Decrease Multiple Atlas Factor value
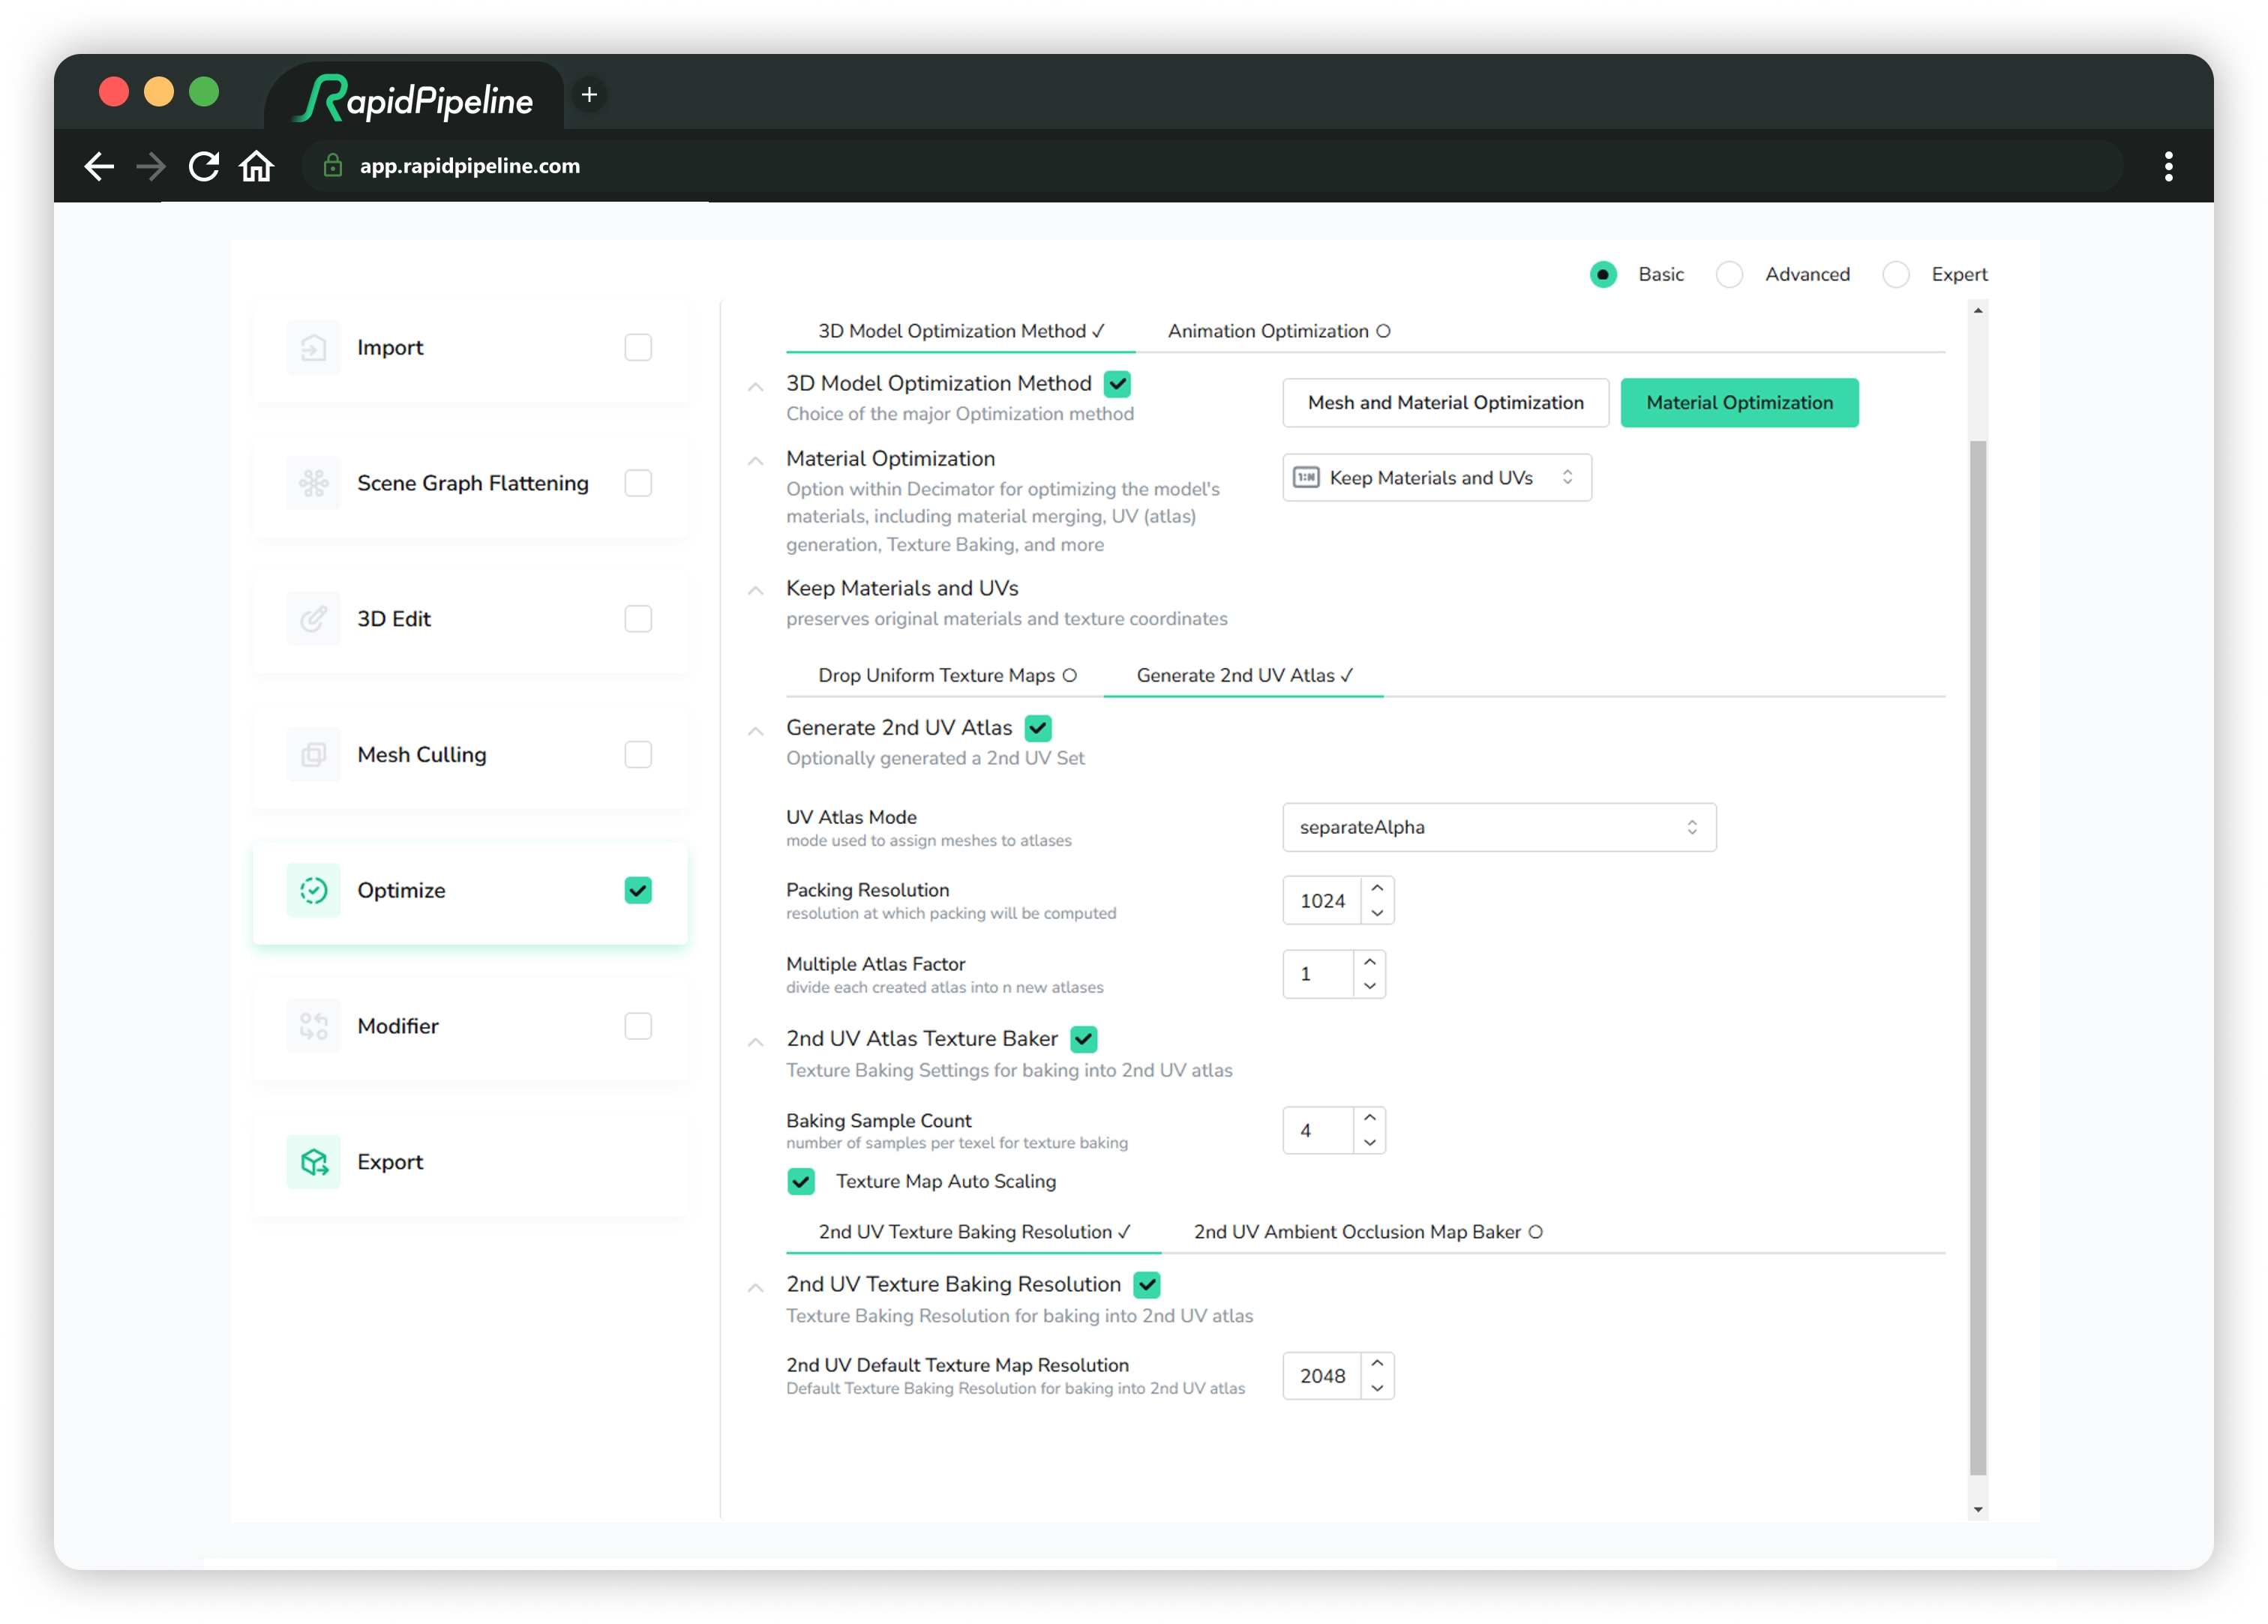Screen dimensions: 2268x1624 click(1370, 986)
